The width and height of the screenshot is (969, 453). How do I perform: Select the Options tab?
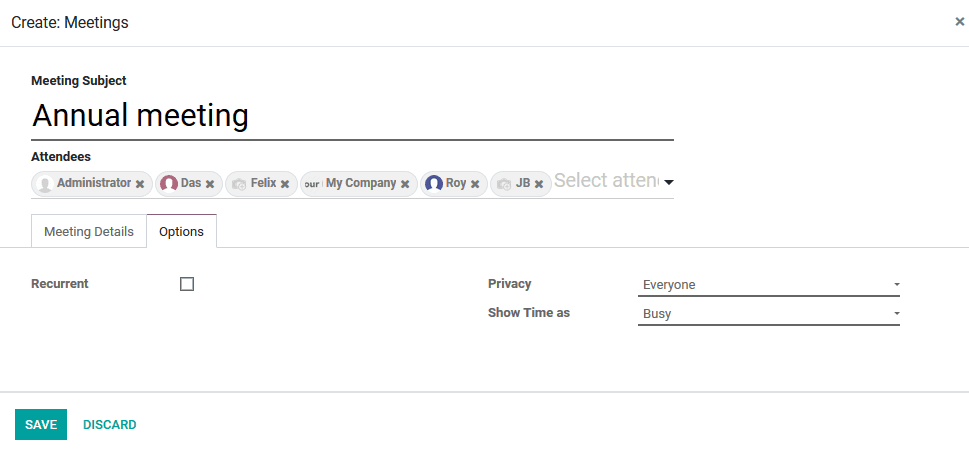pyautogui.click(x=182, y=232)
